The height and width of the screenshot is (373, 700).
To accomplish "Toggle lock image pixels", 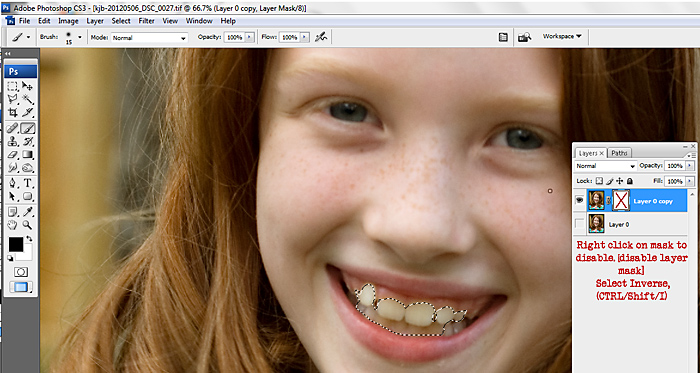I will click(x=610, y=181).
